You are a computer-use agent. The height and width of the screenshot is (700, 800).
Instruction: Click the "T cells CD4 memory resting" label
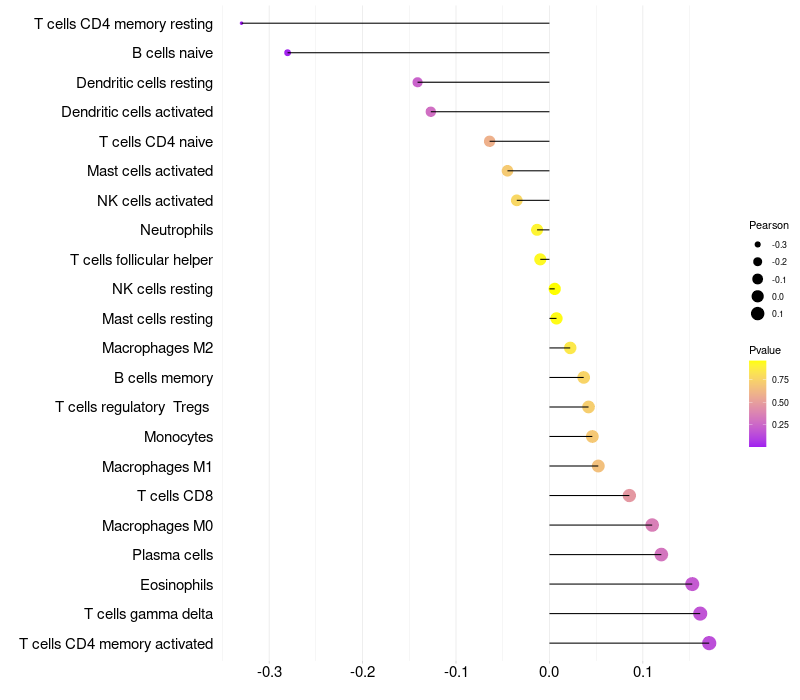(x=123, y=23)
